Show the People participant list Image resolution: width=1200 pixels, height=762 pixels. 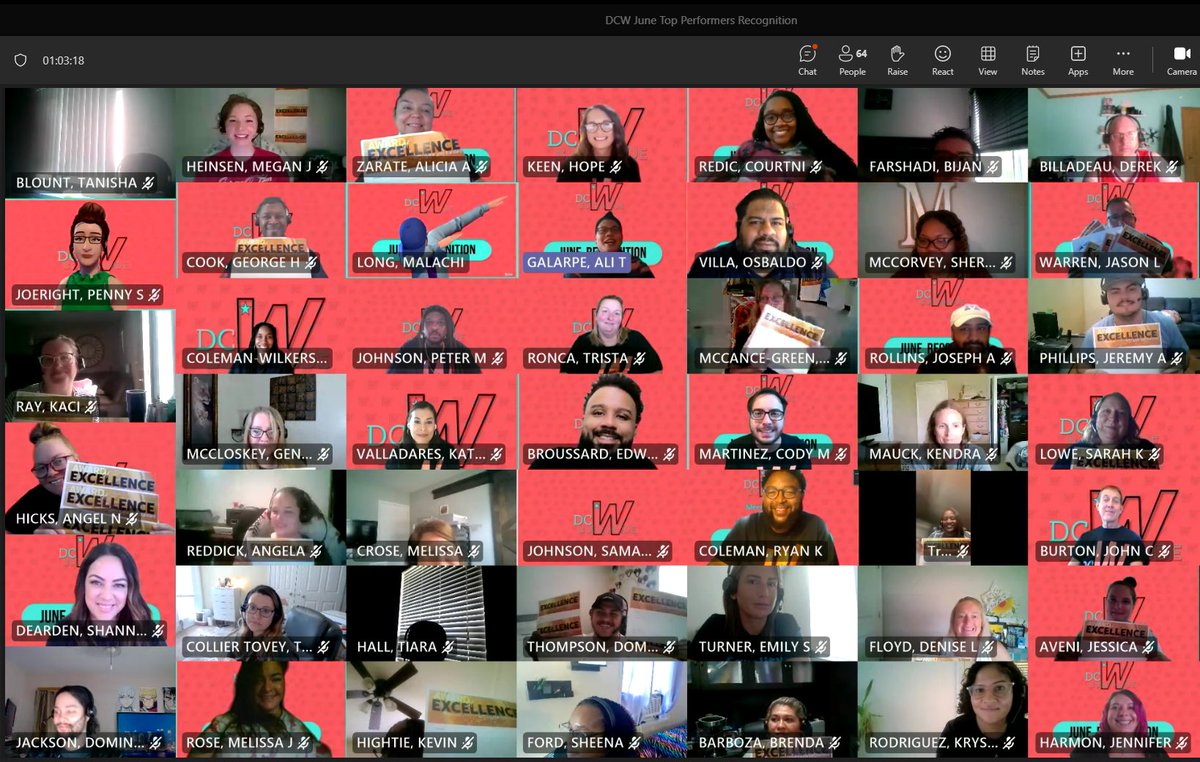coord(852,60)
